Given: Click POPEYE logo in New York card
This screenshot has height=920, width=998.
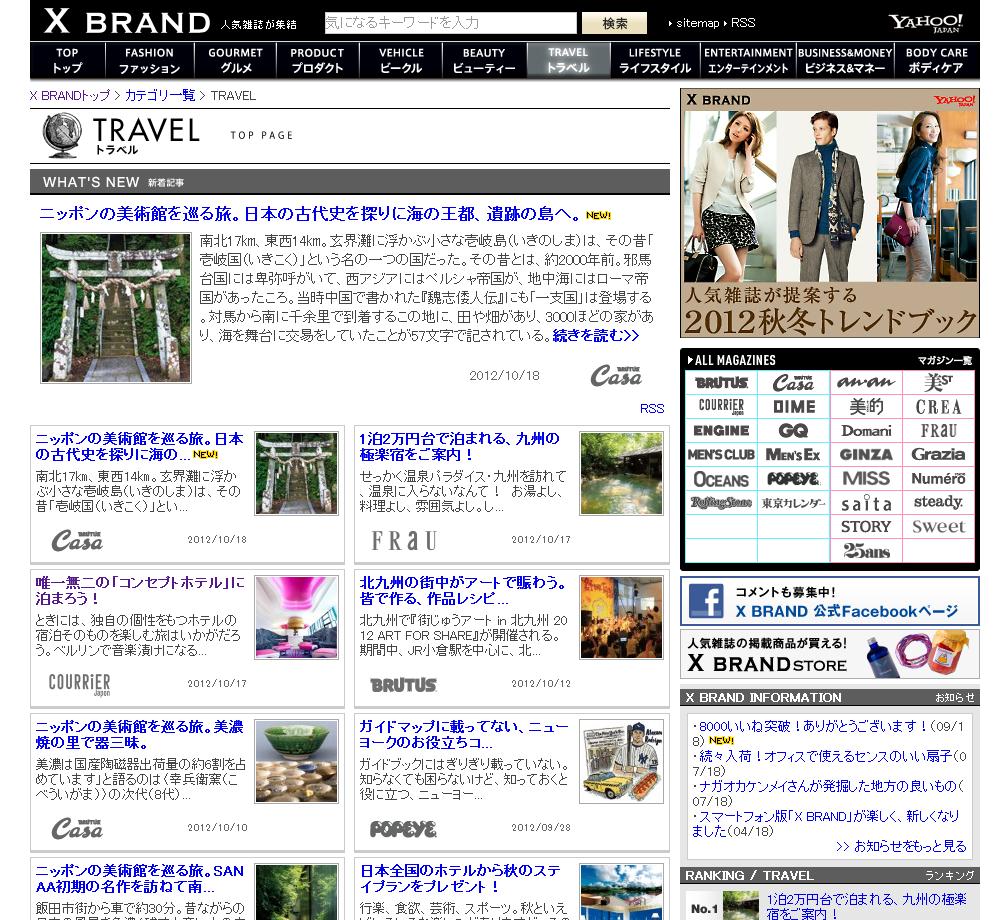Looking at the screenshot, I should point(404,829).
